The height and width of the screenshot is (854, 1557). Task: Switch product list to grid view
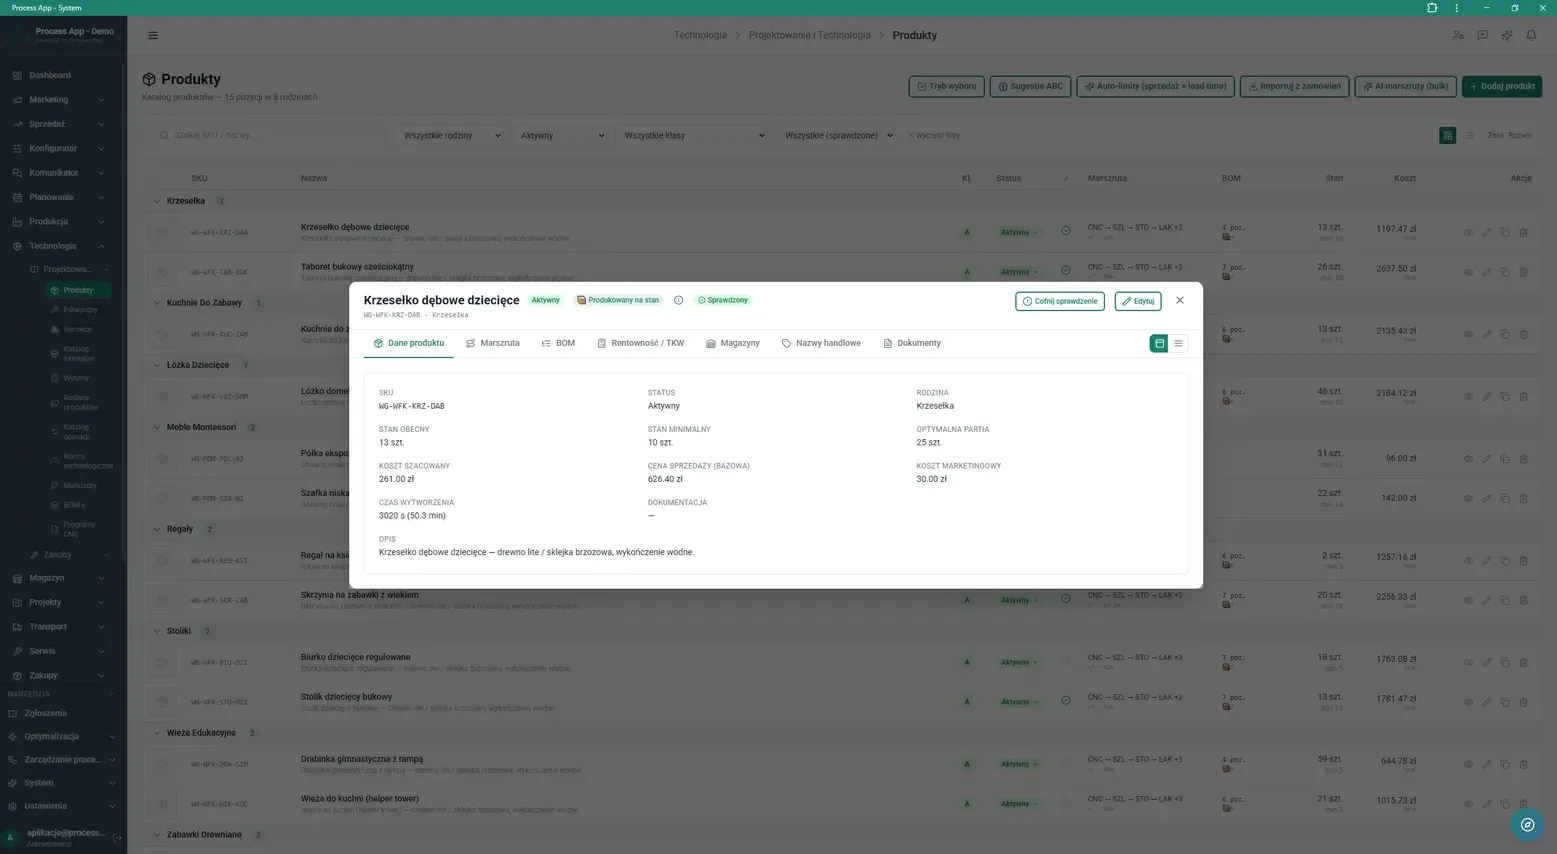point(1447,135)
